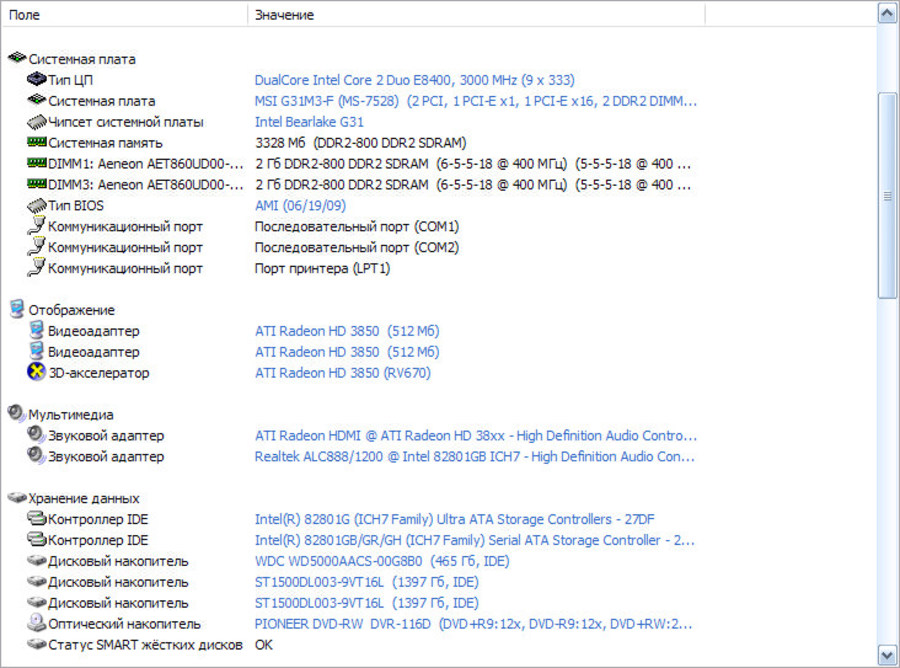Click the scrollbar down arrow
The image size is (900, 668).
pyautogui.click(x=887, y=655)
